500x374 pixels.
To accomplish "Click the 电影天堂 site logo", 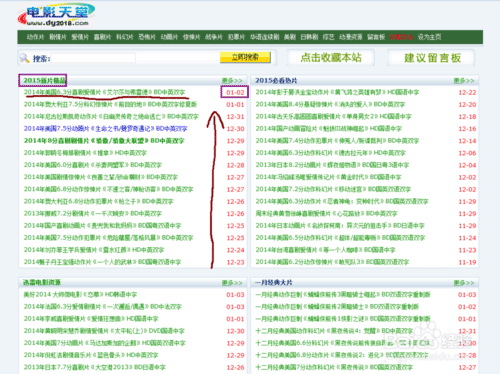I will 56,15.
